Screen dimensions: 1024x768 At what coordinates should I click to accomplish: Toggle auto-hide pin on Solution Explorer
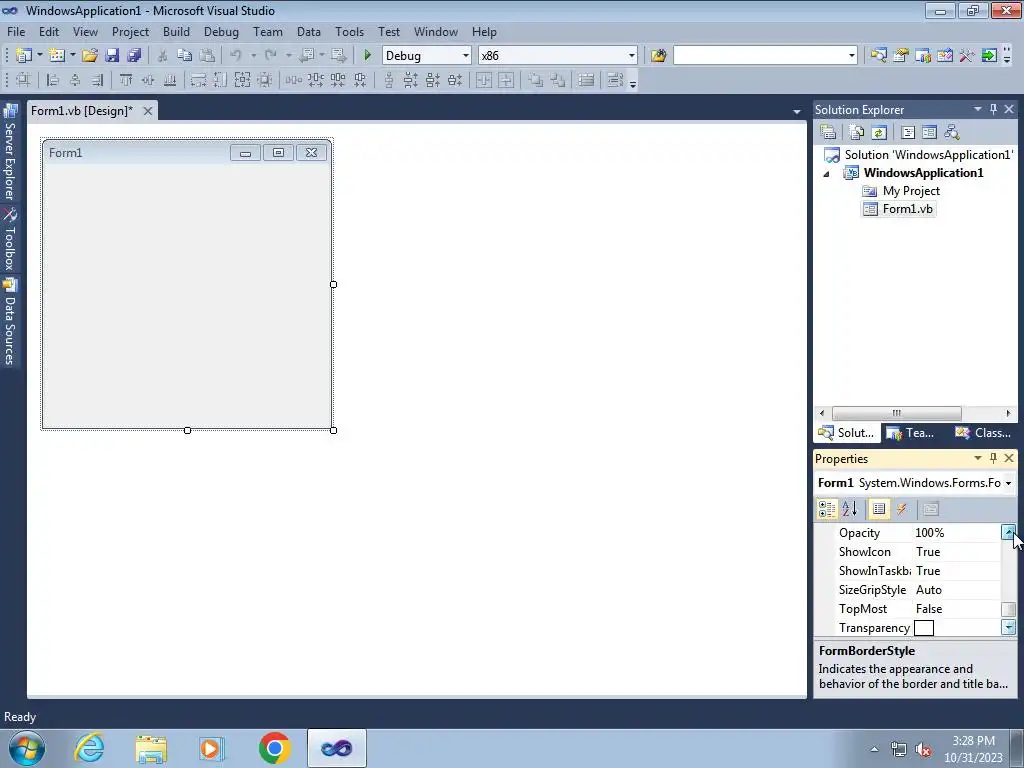[993, 109]
